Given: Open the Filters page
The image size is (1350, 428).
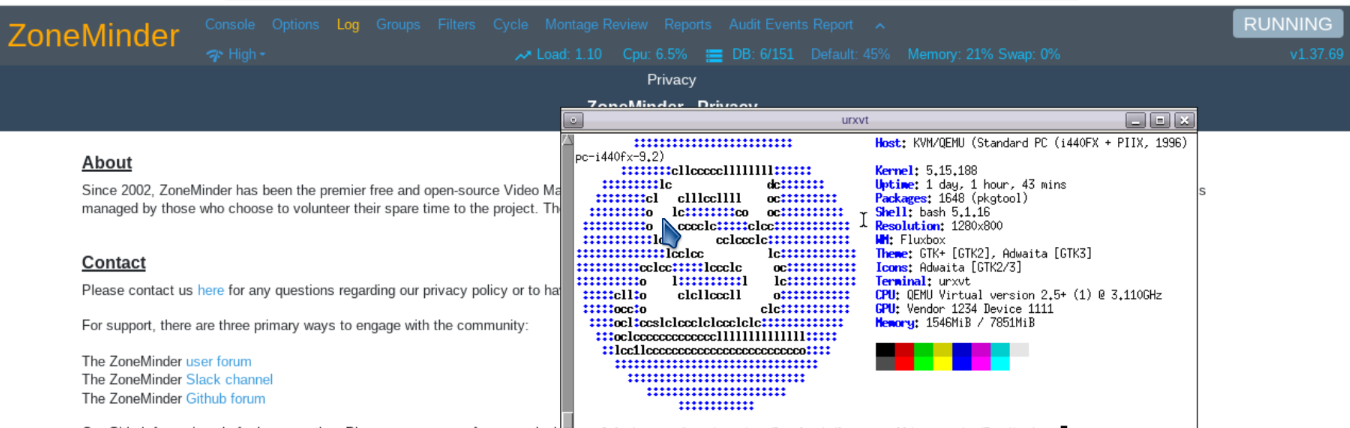Looking at the screenshot, I should pyautogui.click(x=457, y=24).
